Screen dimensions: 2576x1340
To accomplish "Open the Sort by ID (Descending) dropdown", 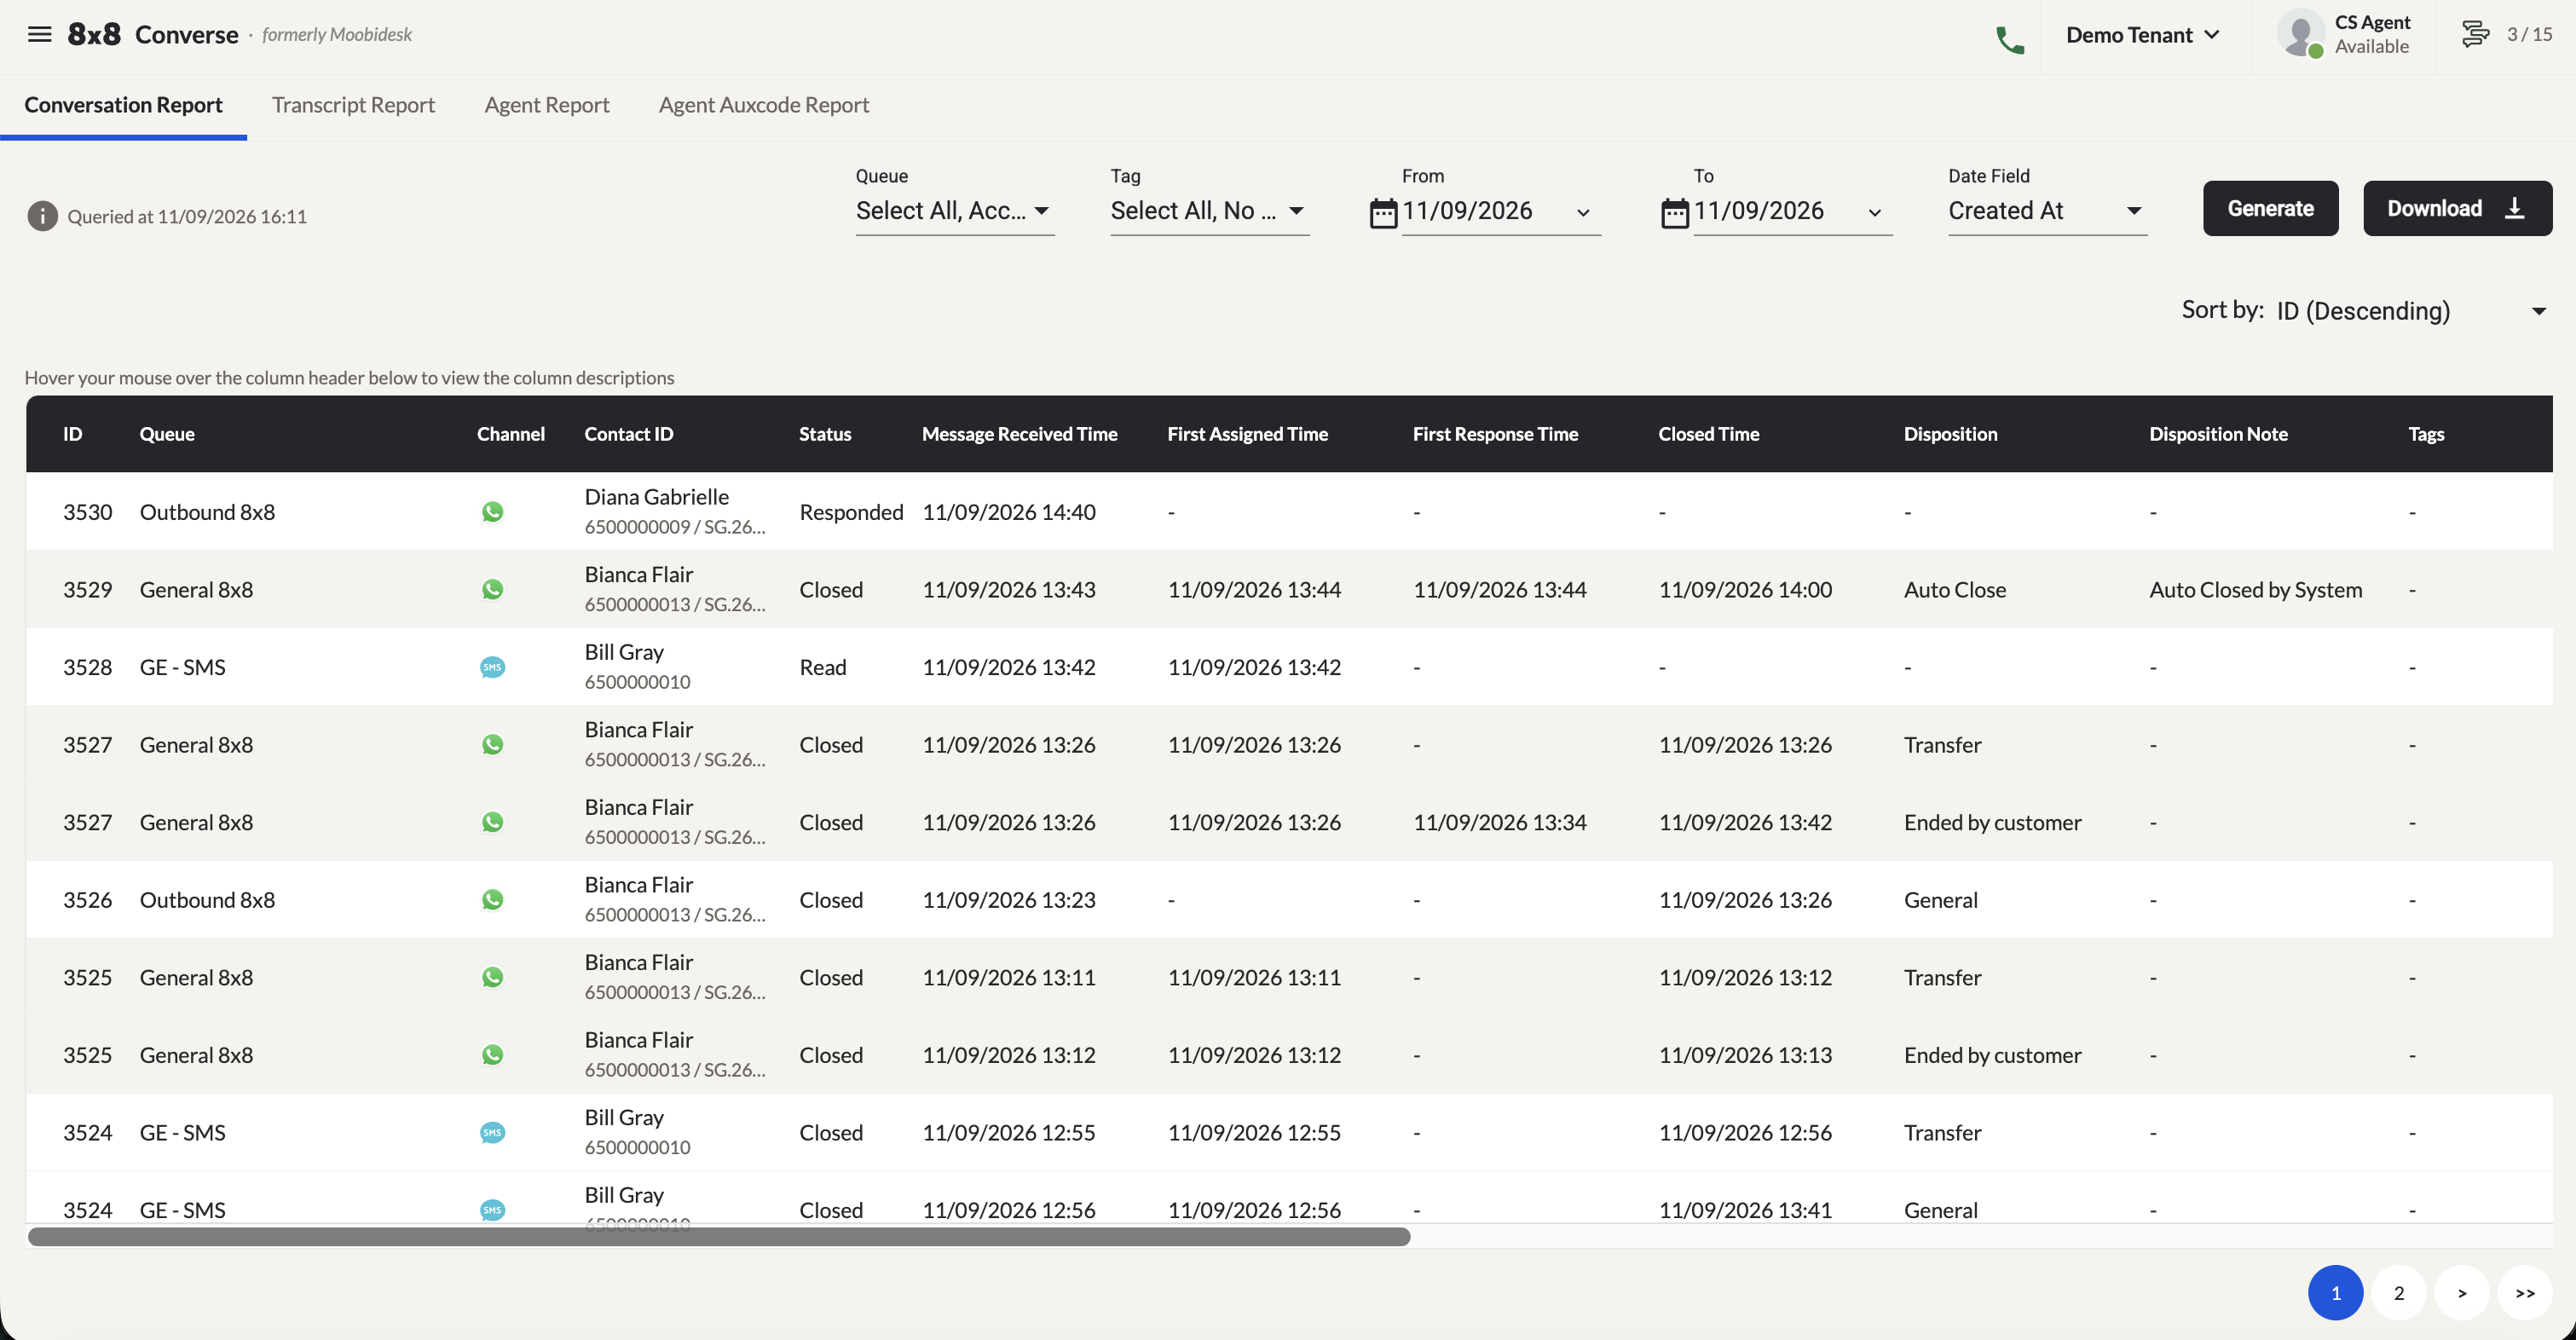I will click(2412, 311).
